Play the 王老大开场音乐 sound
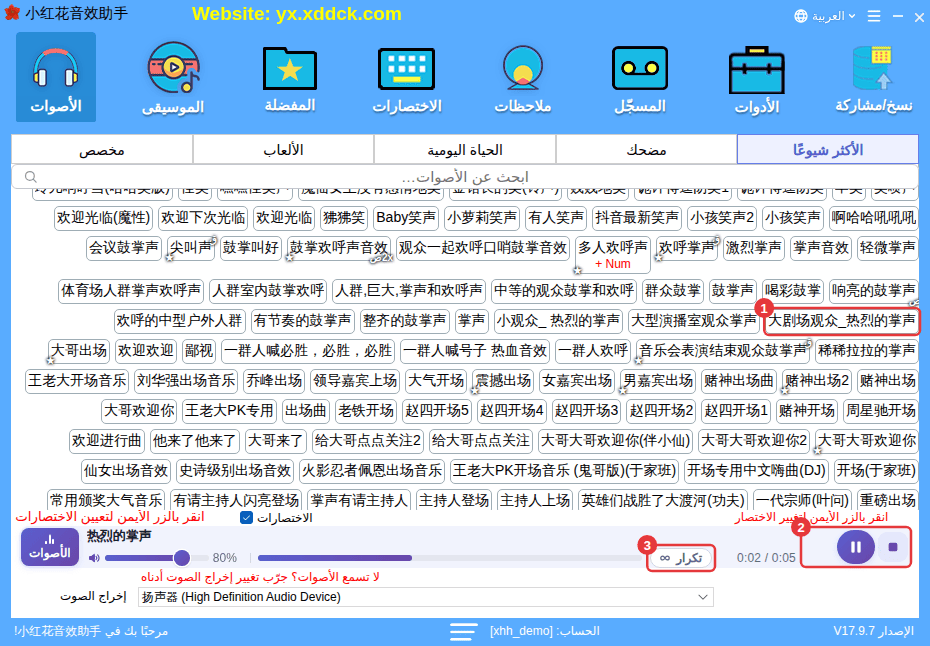 (x=78, y=380)
